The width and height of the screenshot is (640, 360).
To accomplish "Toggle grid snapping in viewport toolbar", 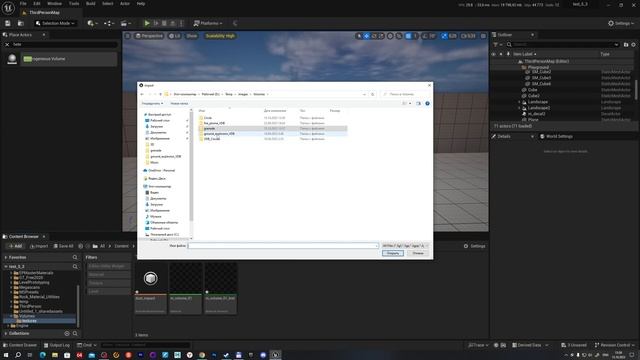I will (408, 36).
